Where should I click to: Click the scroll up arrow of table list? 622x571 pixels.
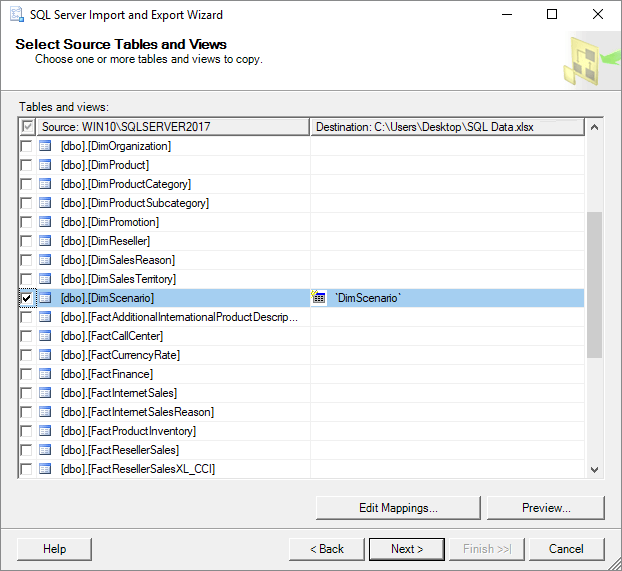click(x=594, y=128)
